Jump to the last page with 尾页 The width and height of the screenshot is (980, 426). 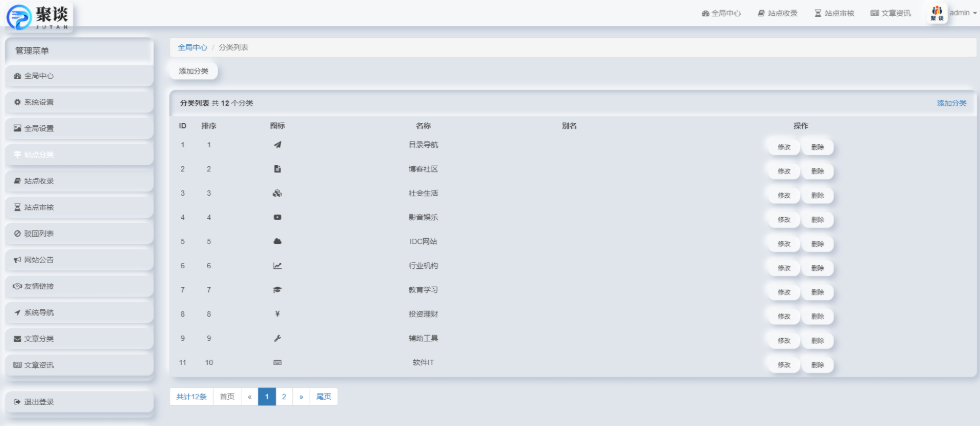[324, 397]
